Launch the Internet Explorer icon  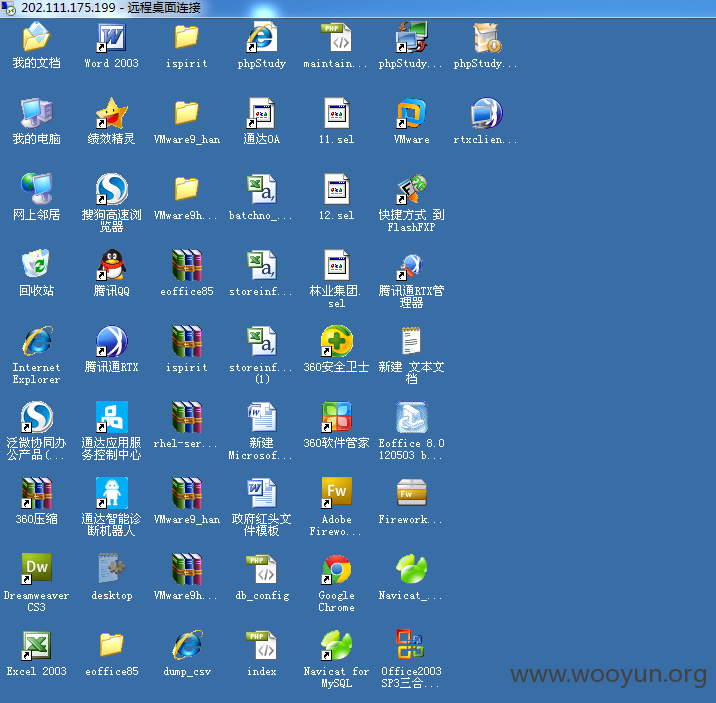click(36, 340)
